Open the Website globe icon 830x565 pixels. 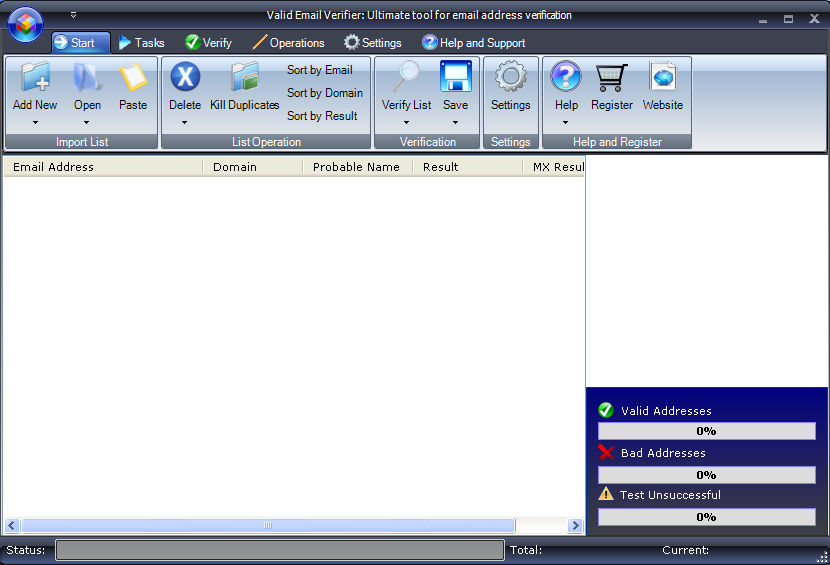tap(663, 77)
